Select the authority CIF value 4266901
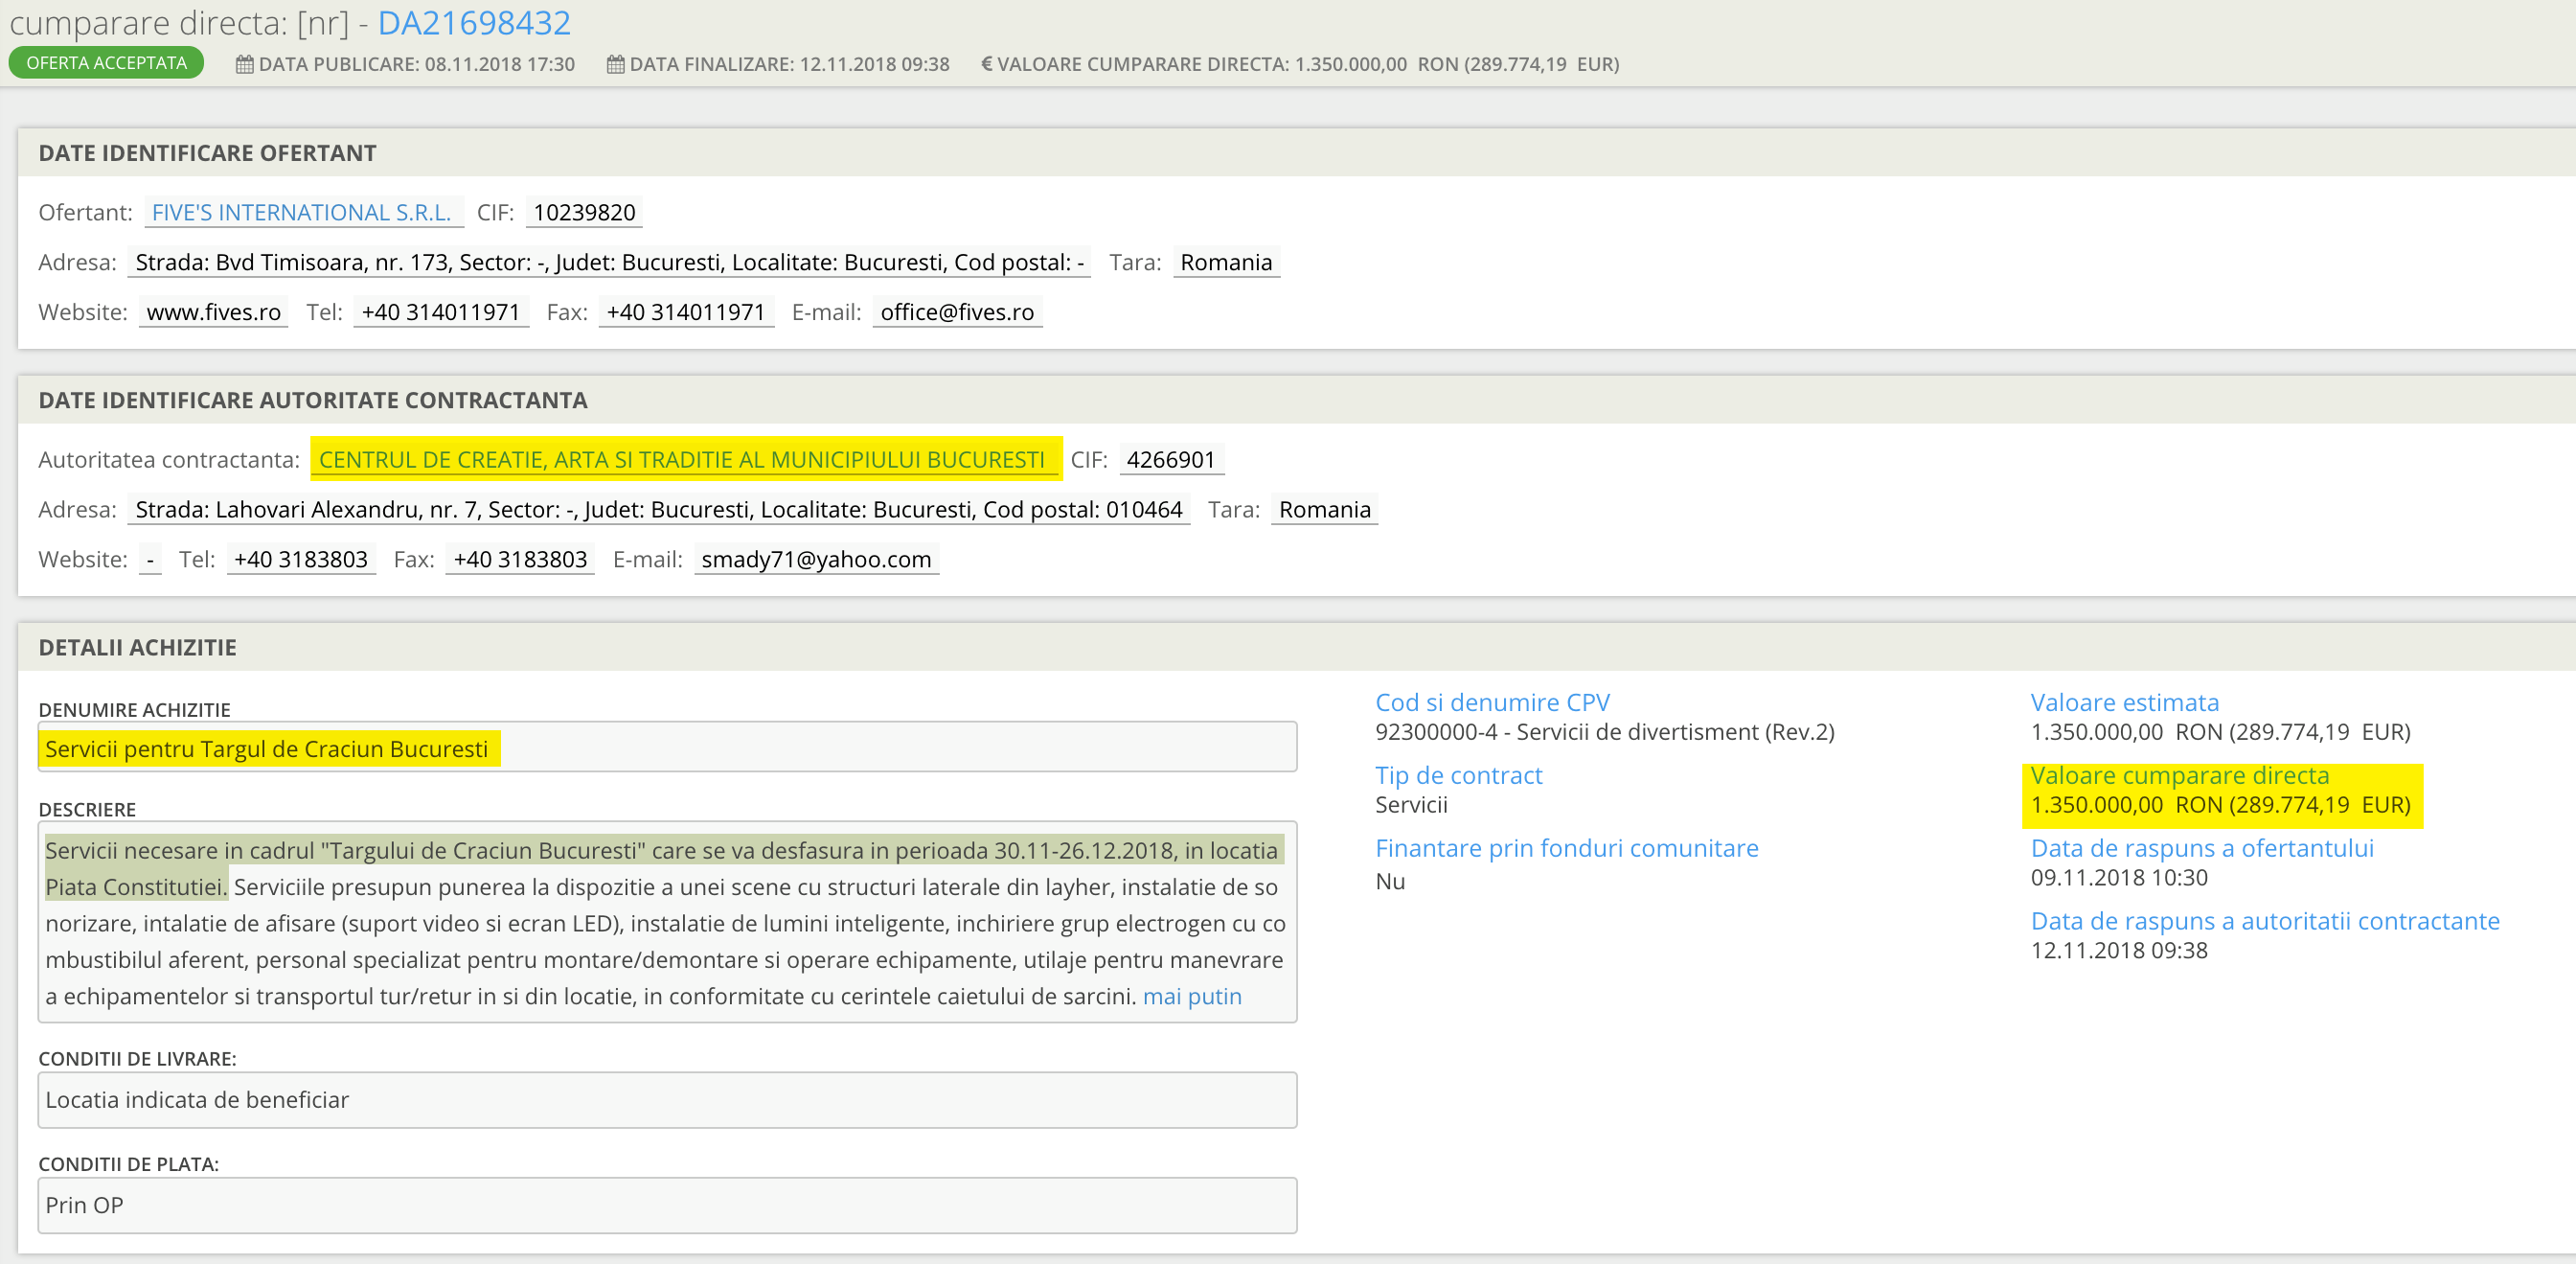This screenshot has width=2576, height=1264. click(x=1171, y=459)
